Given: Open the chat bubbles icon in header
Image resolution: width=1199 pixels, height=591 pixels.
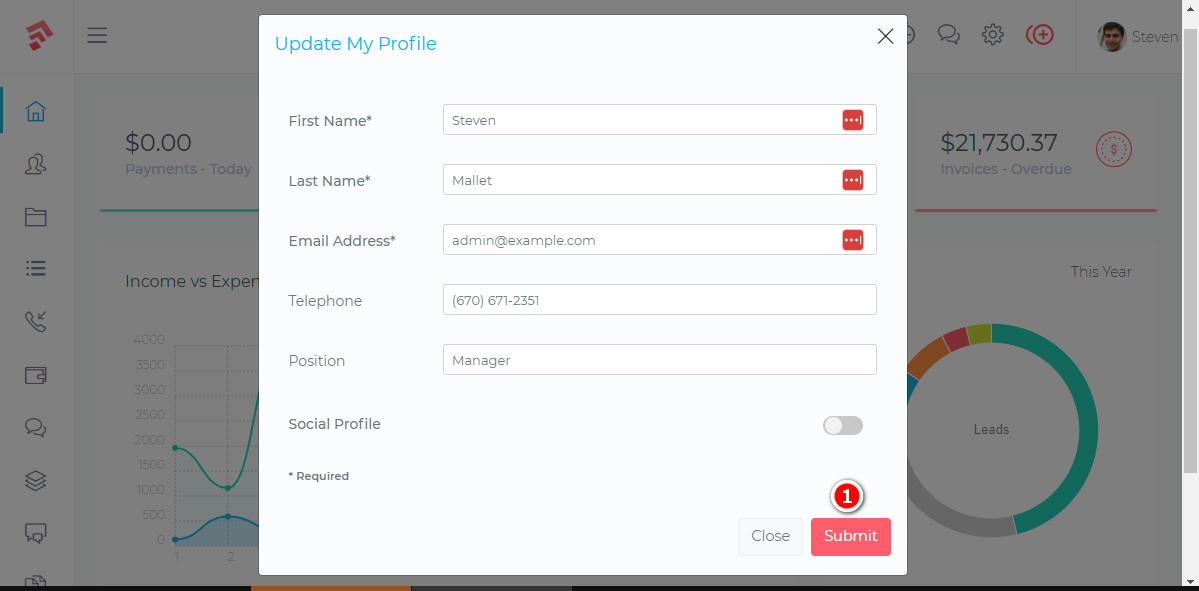Looking at the screenshot, I should [948, 35].
